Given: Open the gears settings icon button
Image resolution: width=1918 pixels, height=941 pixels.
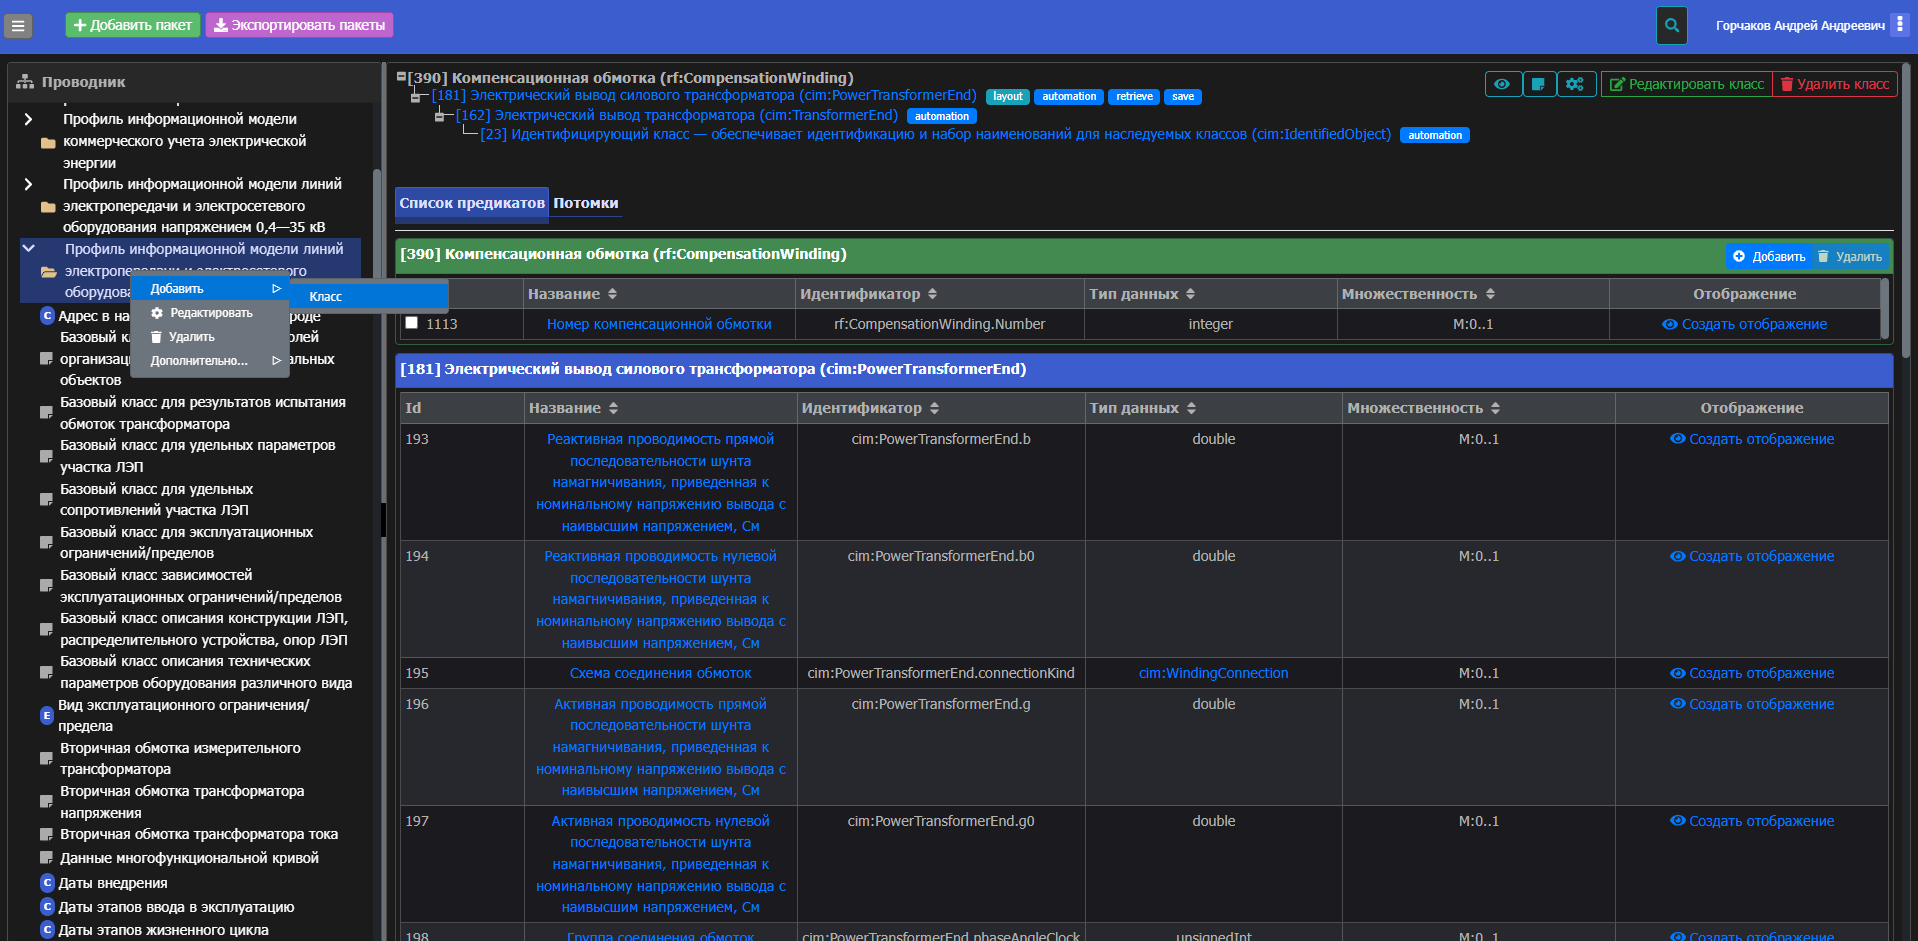Looking at the screenshot, I should [x=1575, y=84].
